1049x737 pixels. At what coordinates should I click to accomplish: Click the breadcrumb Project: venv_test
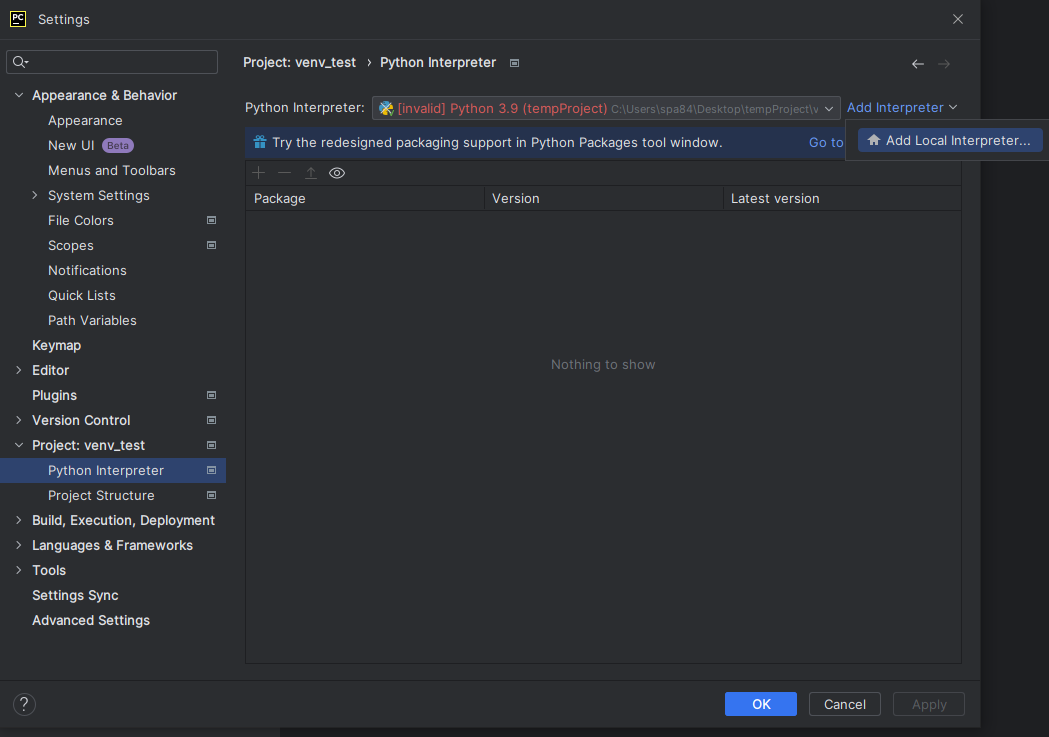(299, 62)
